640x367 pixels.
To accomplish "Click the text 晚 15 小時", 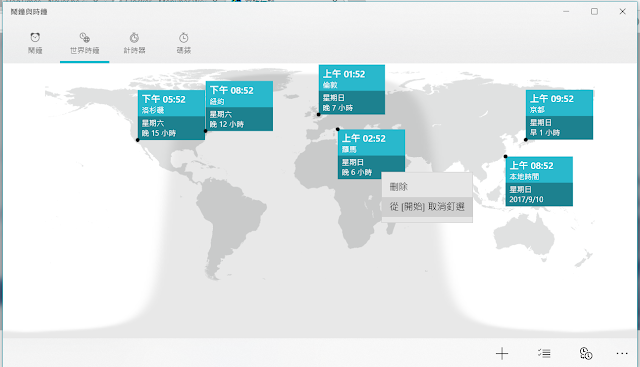I will pos(159,133).
